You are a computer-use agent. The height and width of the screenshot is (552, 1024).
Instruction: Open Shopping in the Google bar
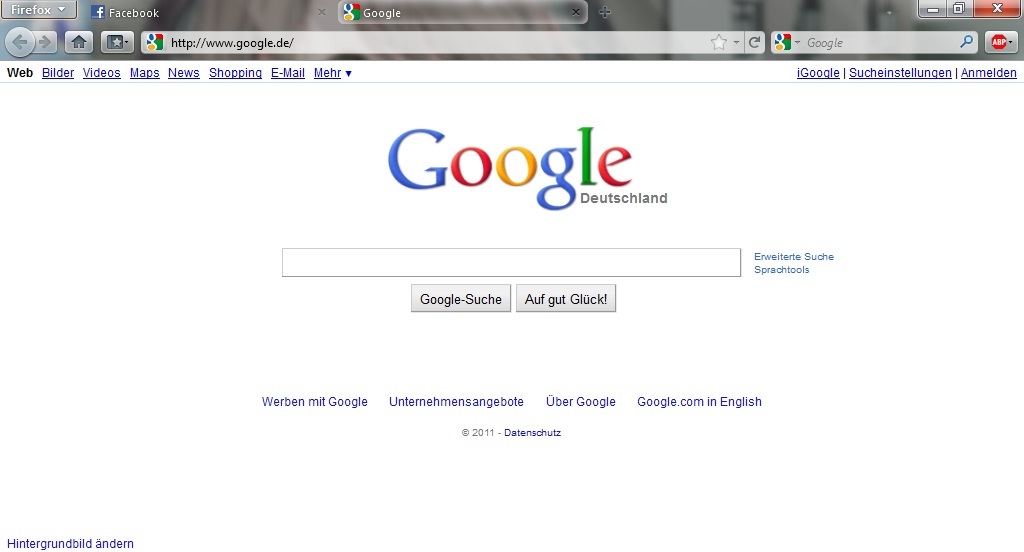[235, 73]
